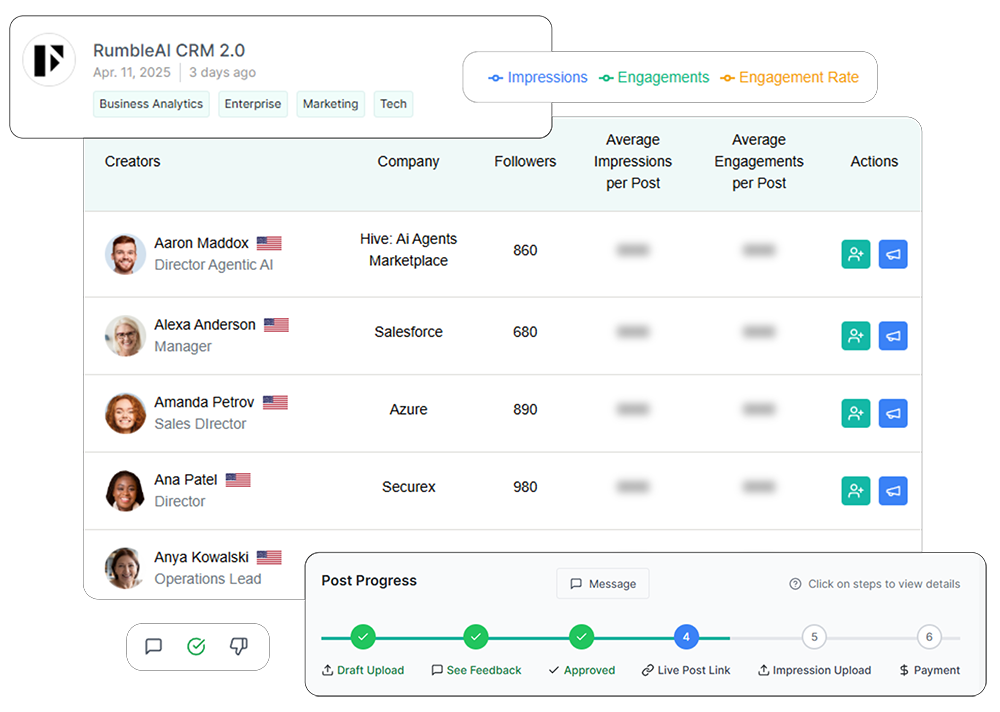Click megaphone icon in Alexa Anderson row
1000x712 pixels.
pyautogui.click(x=893, y=336)
